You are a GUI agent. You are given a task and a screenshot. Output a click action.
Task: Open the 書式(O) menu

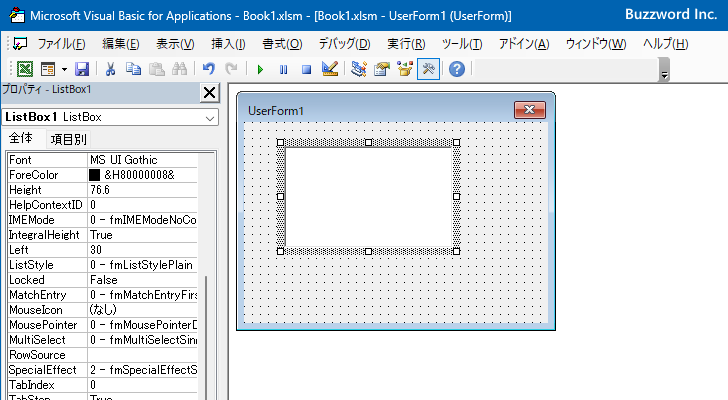[x=282, y=44]
